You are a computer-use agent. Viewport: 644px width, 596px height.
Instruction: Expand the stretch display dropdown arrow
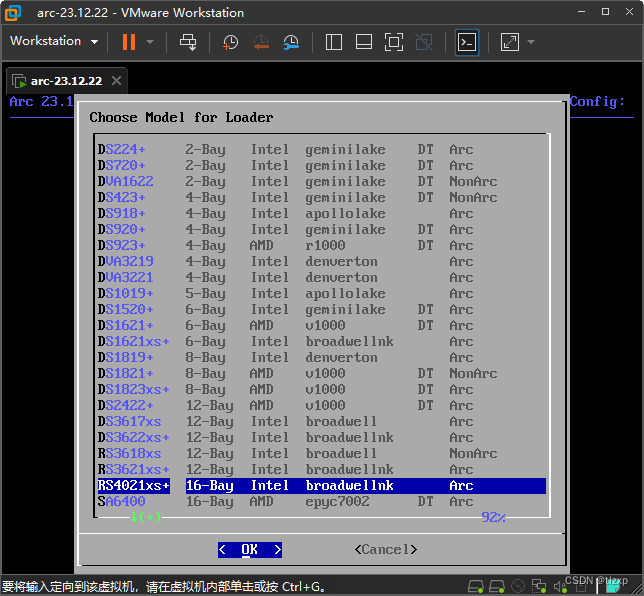531,42
